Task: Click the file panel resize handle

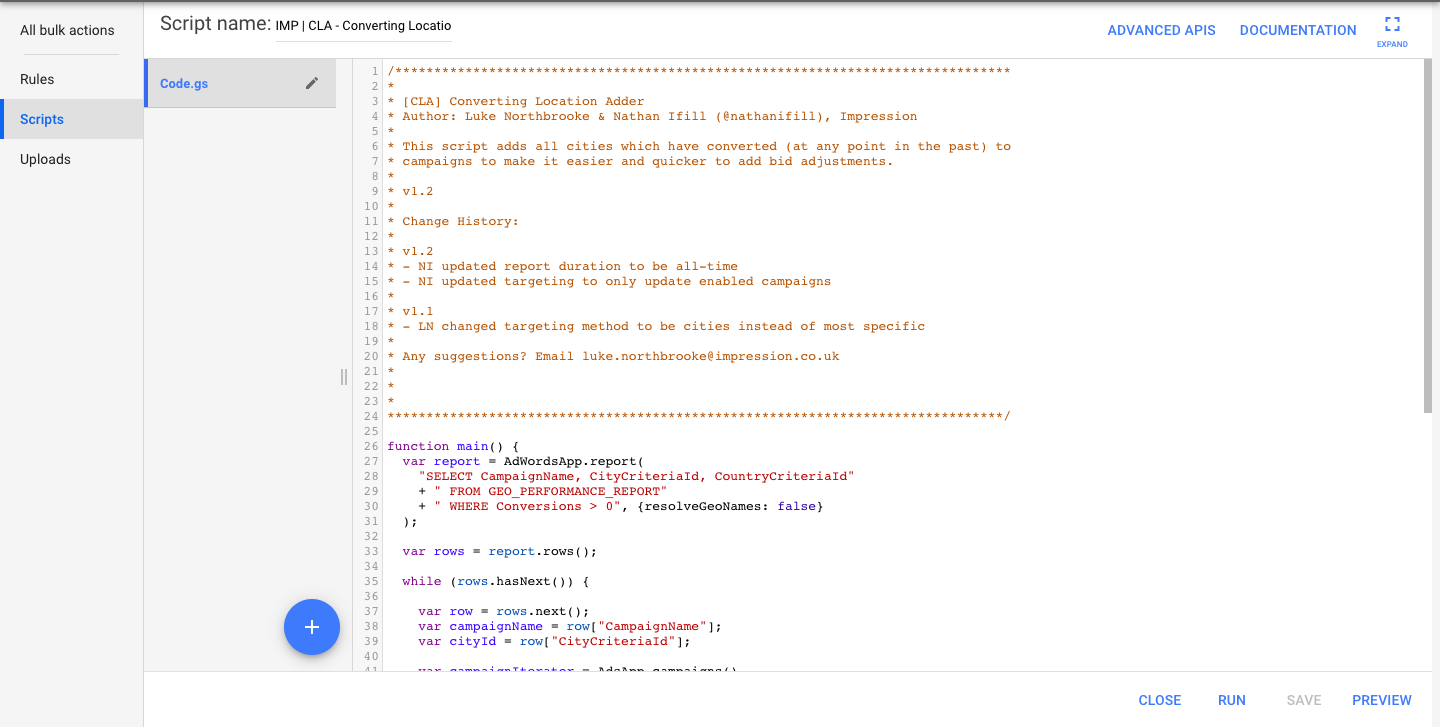Action: click(344, 376)
